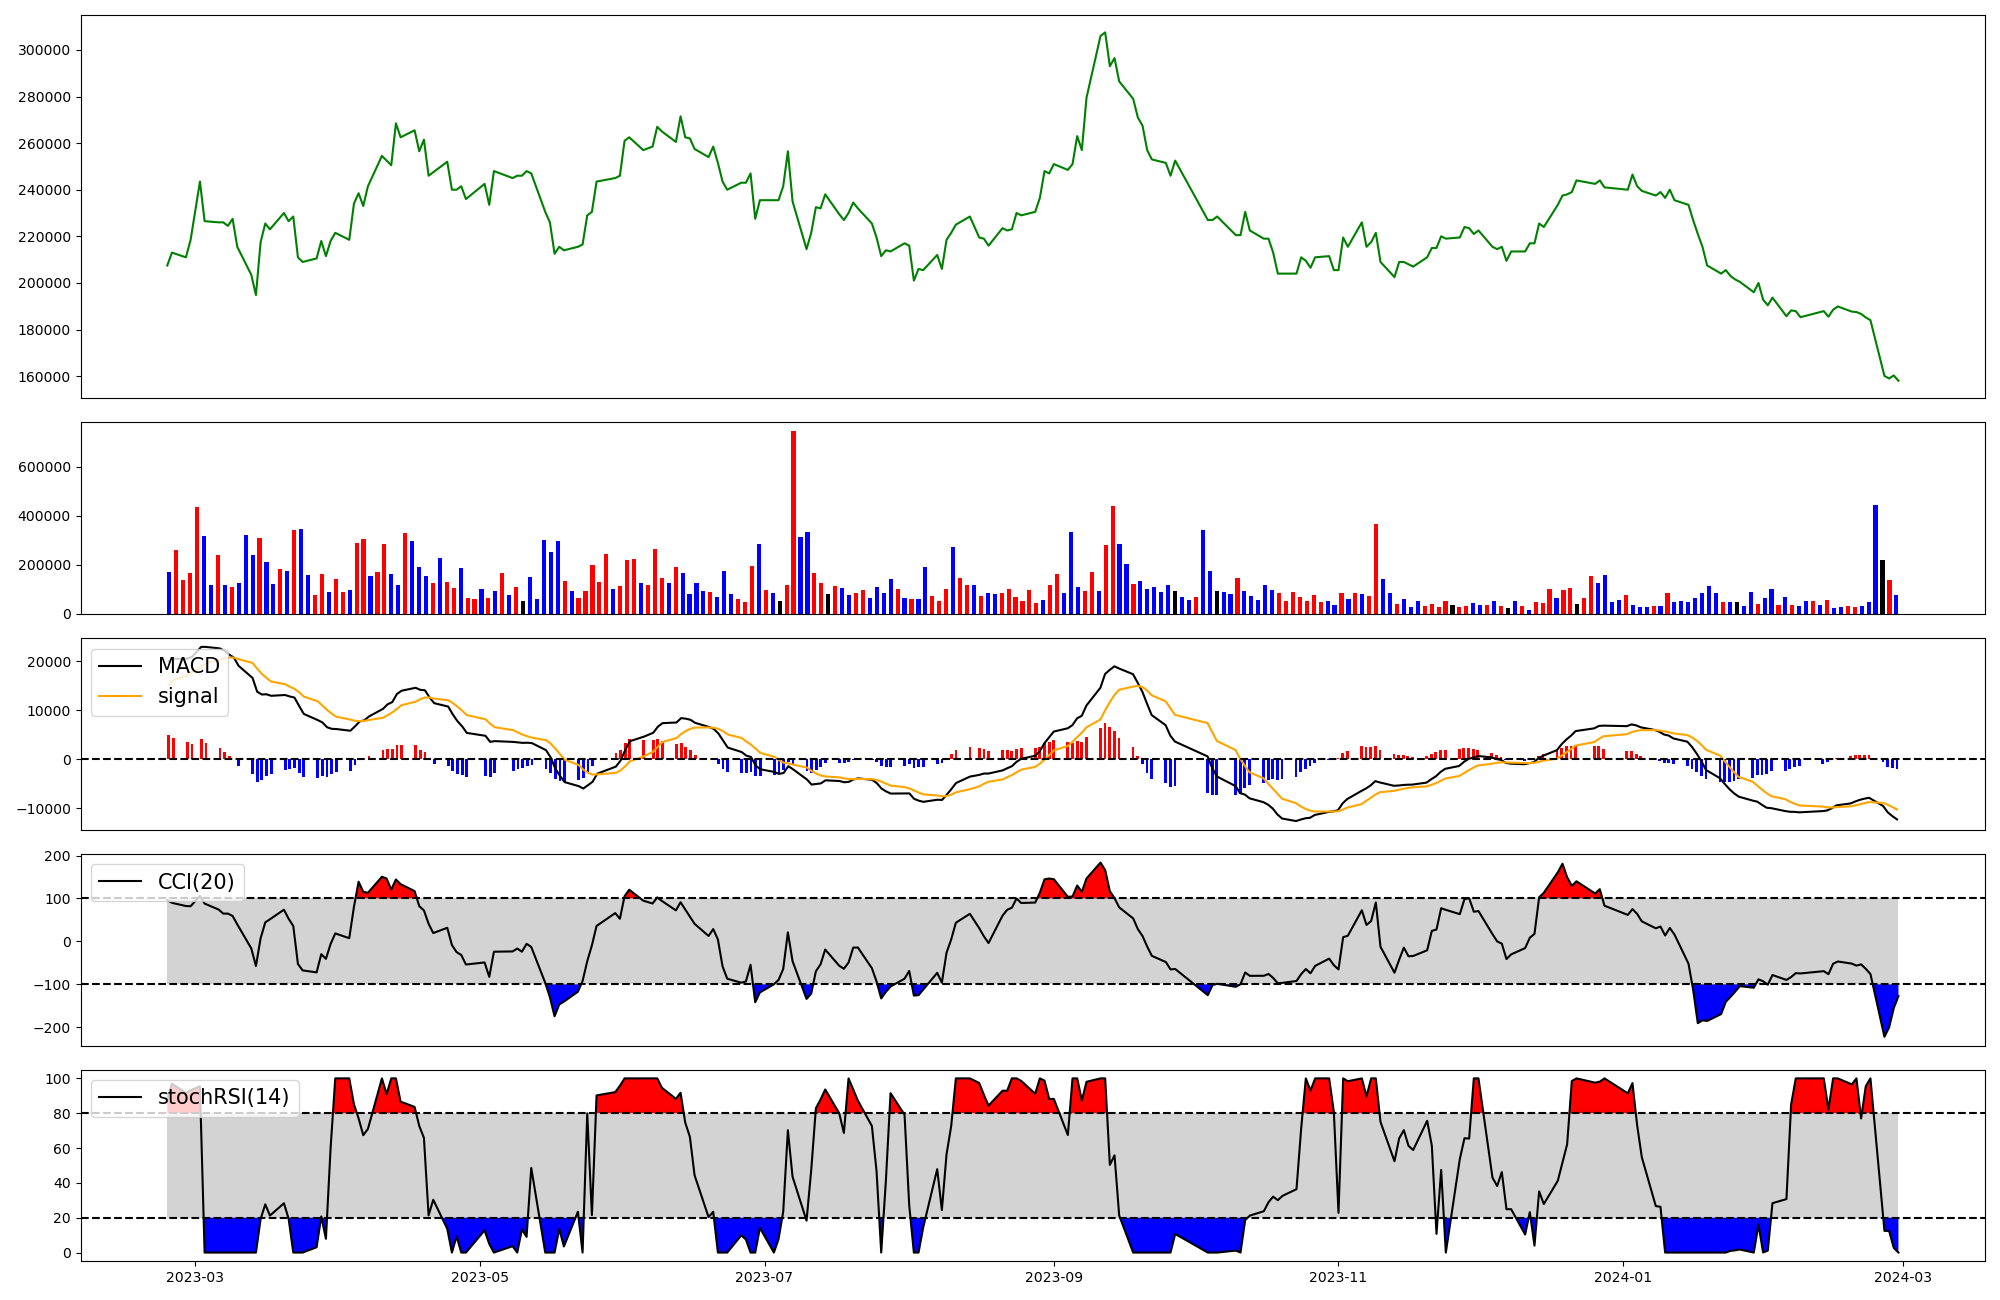This screenshot has height=1300, width=2000.
Task: Click the 300000 price axis tick label
Action: click(45, 51)
